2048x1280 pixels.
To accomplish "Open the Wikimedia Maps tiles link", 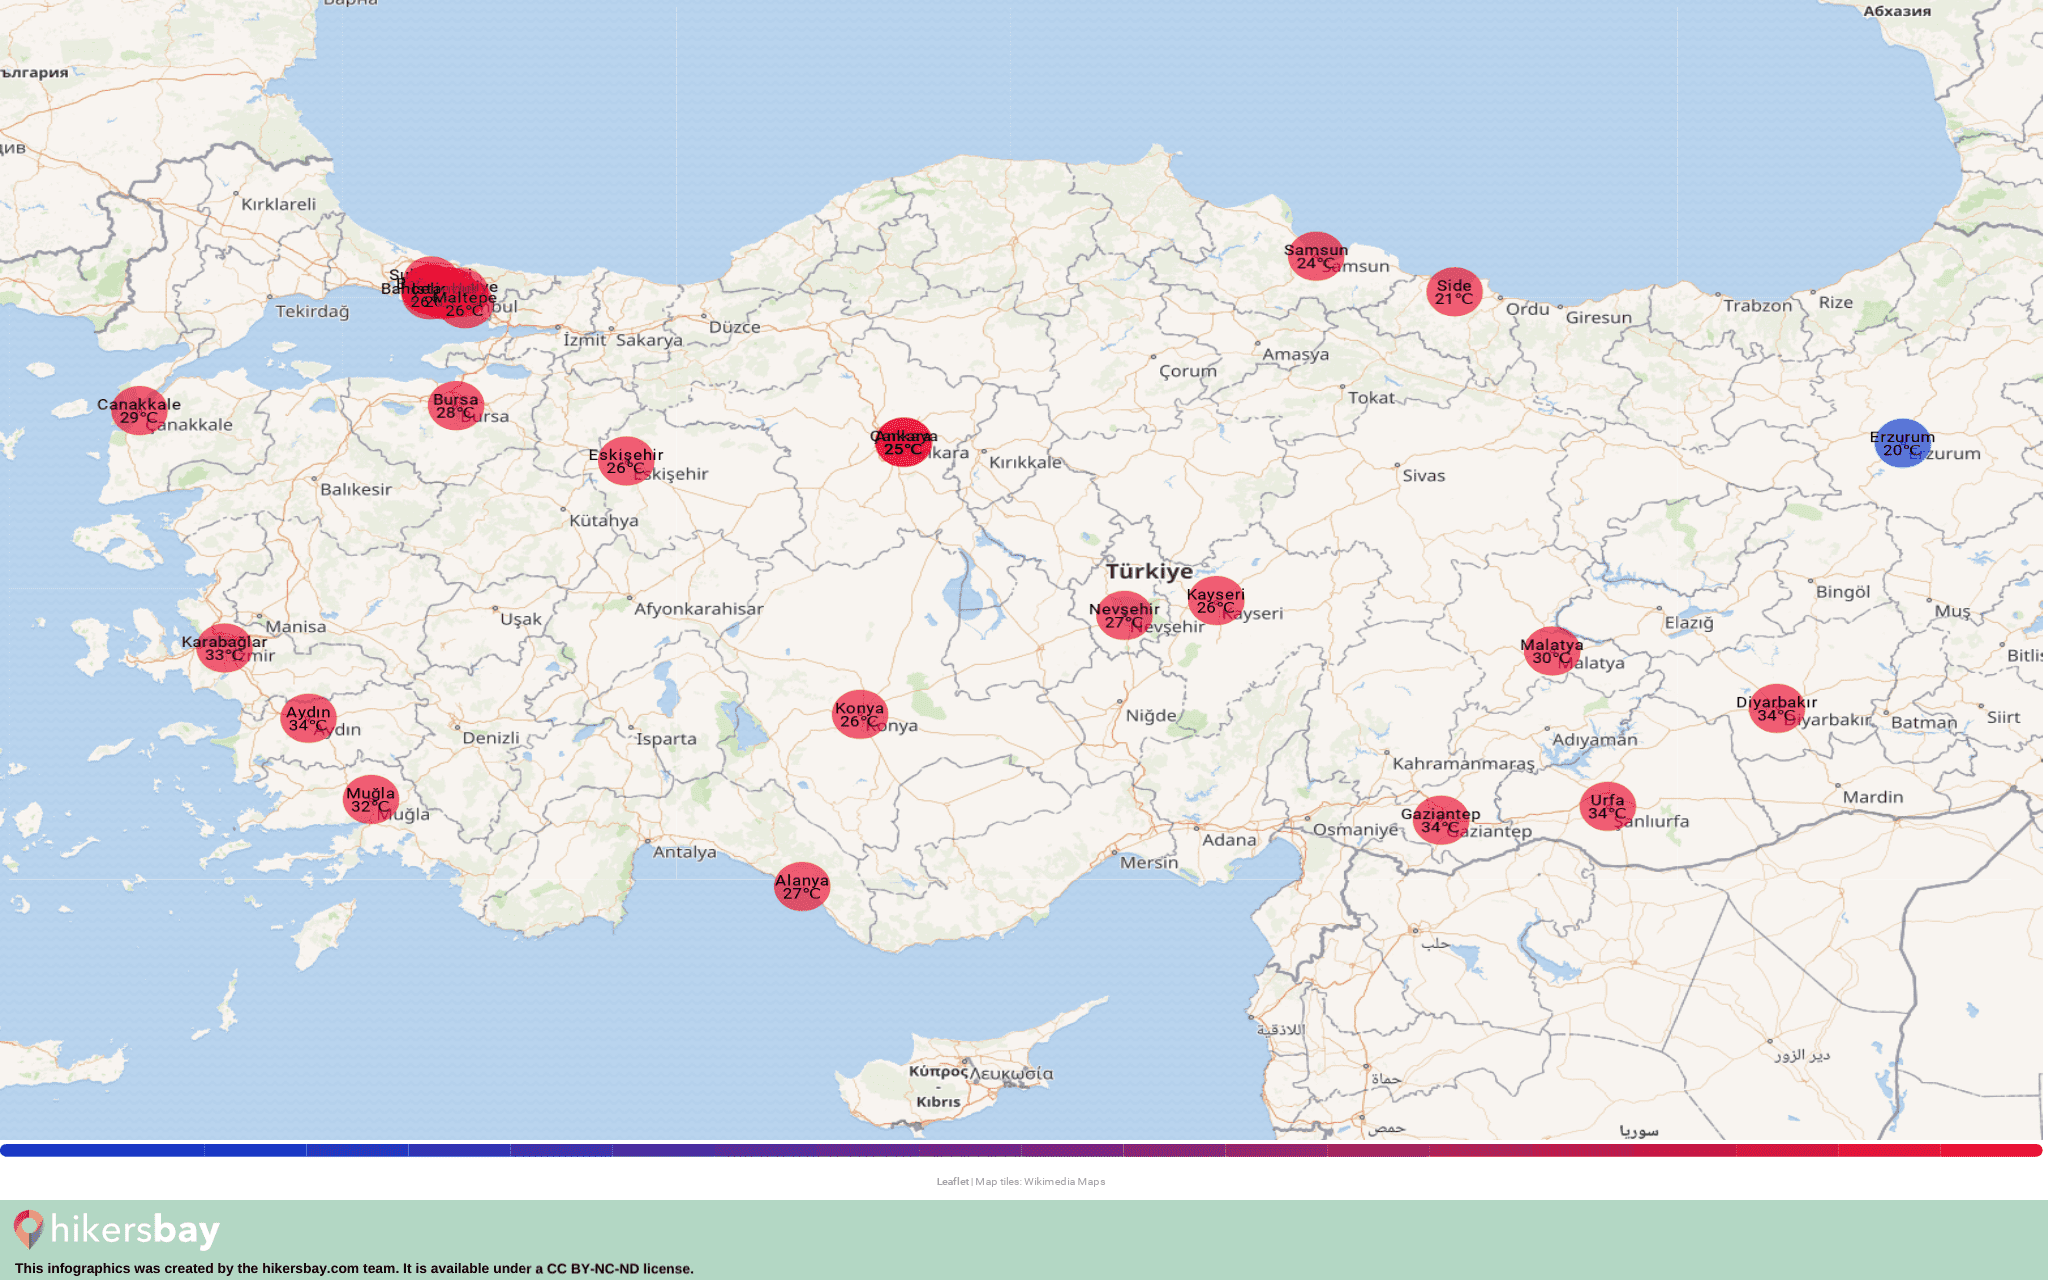I will [x=1064, y=1182].
